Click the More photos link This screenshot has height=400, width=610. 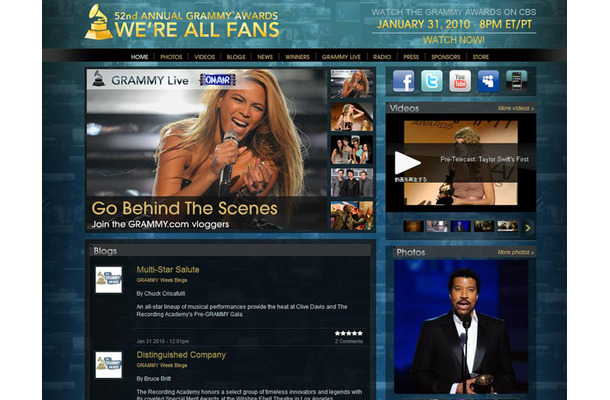click(x=515, y=252)
